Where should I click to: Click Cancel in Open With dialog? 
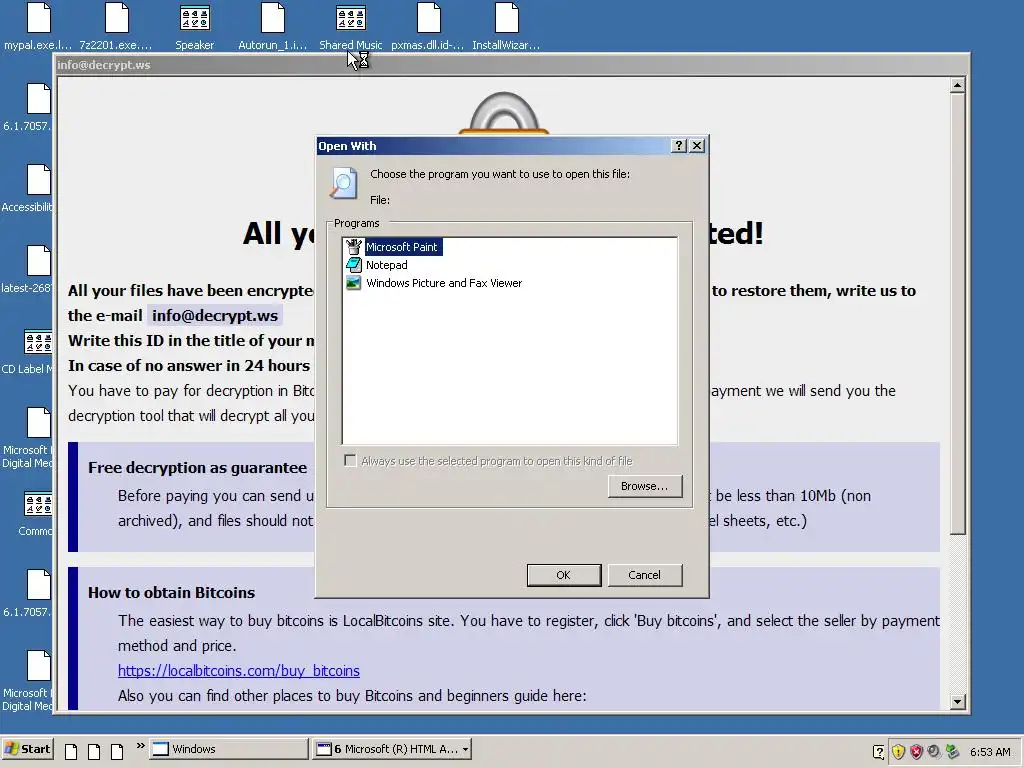[x=645, y=575]
